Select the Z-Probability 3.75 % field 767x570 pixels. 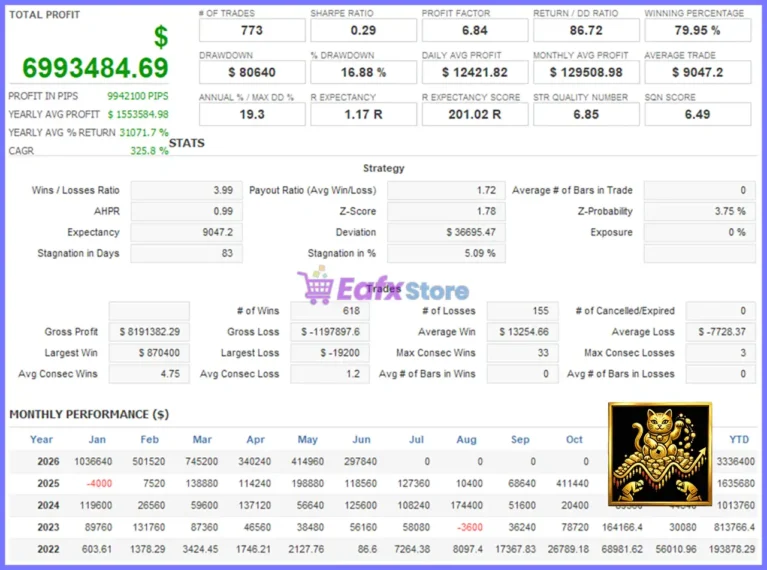(699, 211)
